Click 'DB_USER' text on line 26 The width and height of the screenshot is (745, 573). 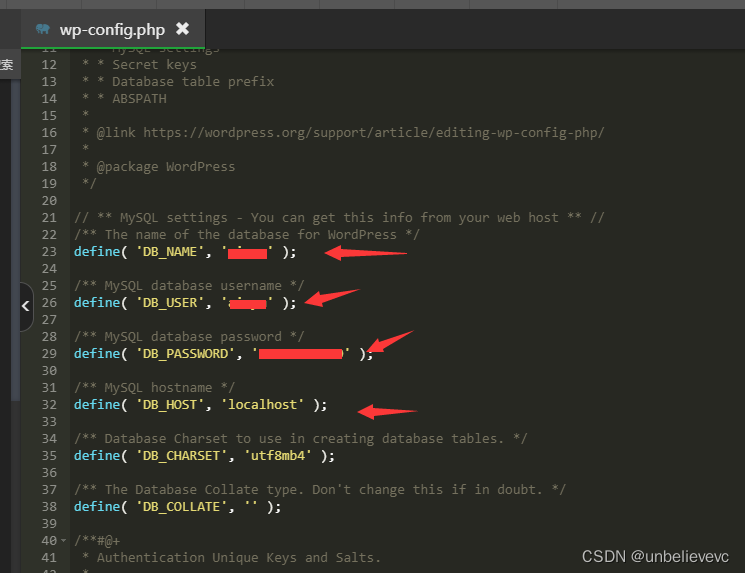[x=170, y=302]
